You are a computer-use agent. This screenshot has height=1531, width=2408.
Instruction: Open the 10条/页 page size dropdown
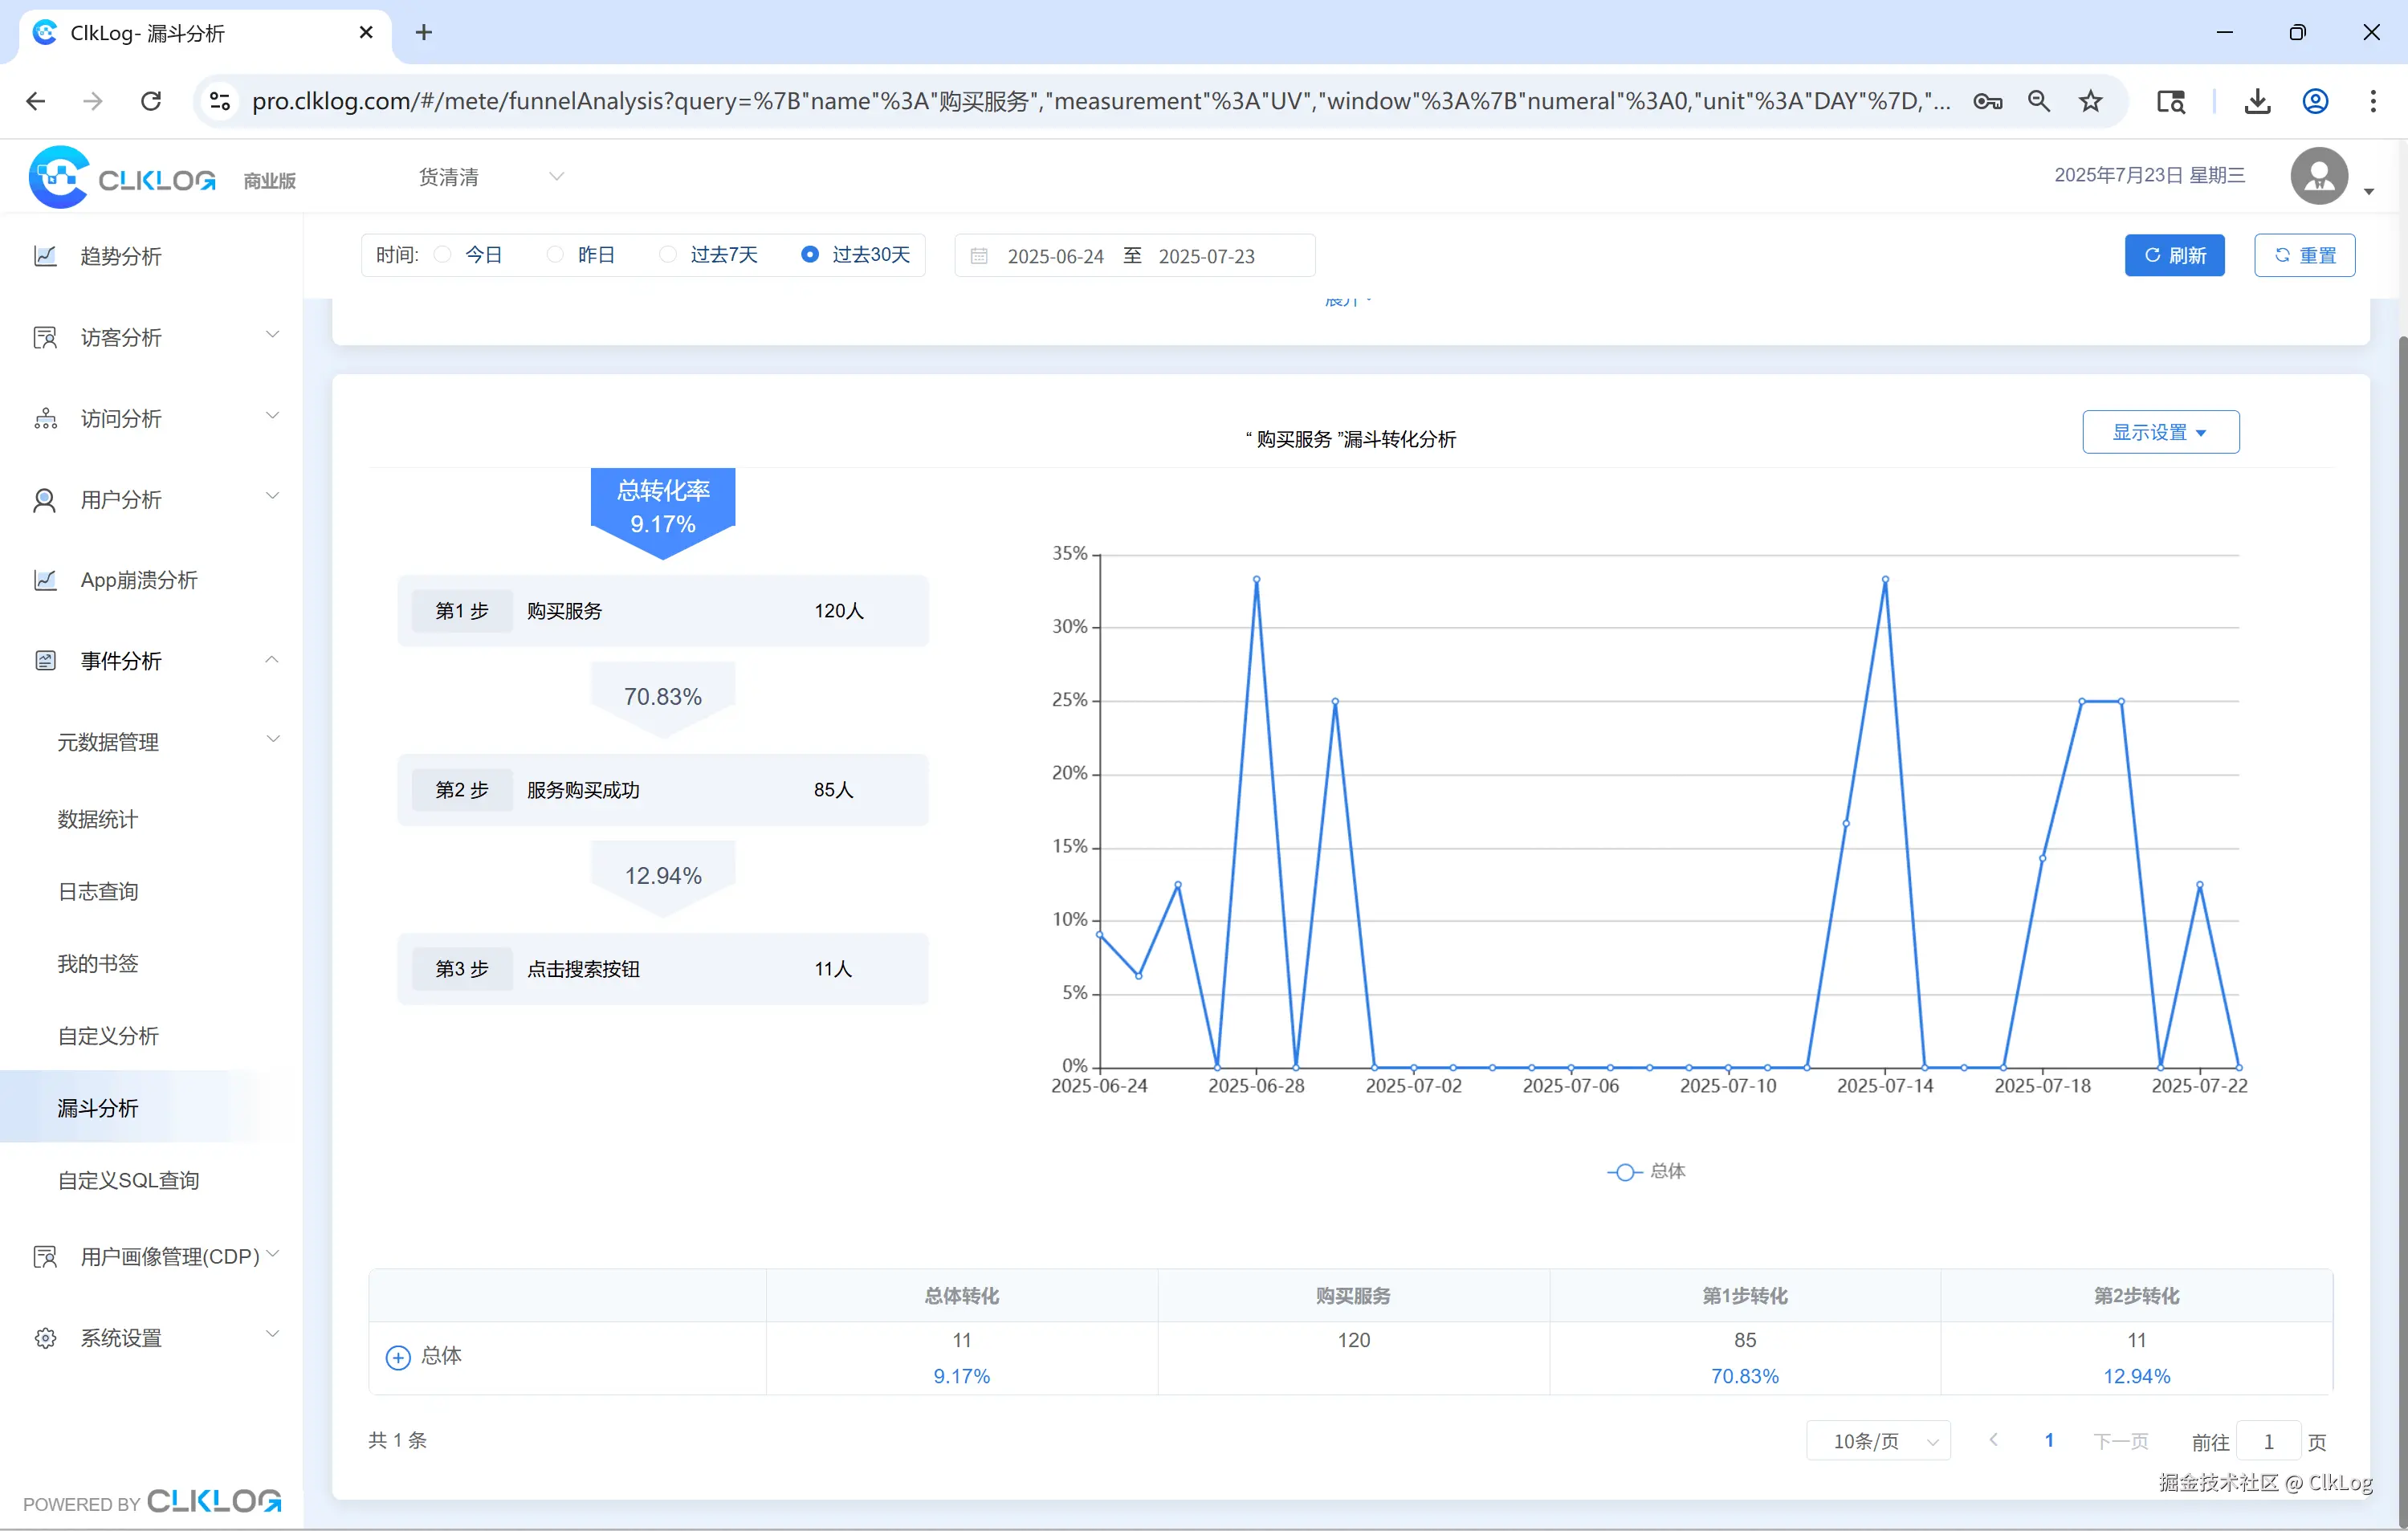tap(1877, 1441)
